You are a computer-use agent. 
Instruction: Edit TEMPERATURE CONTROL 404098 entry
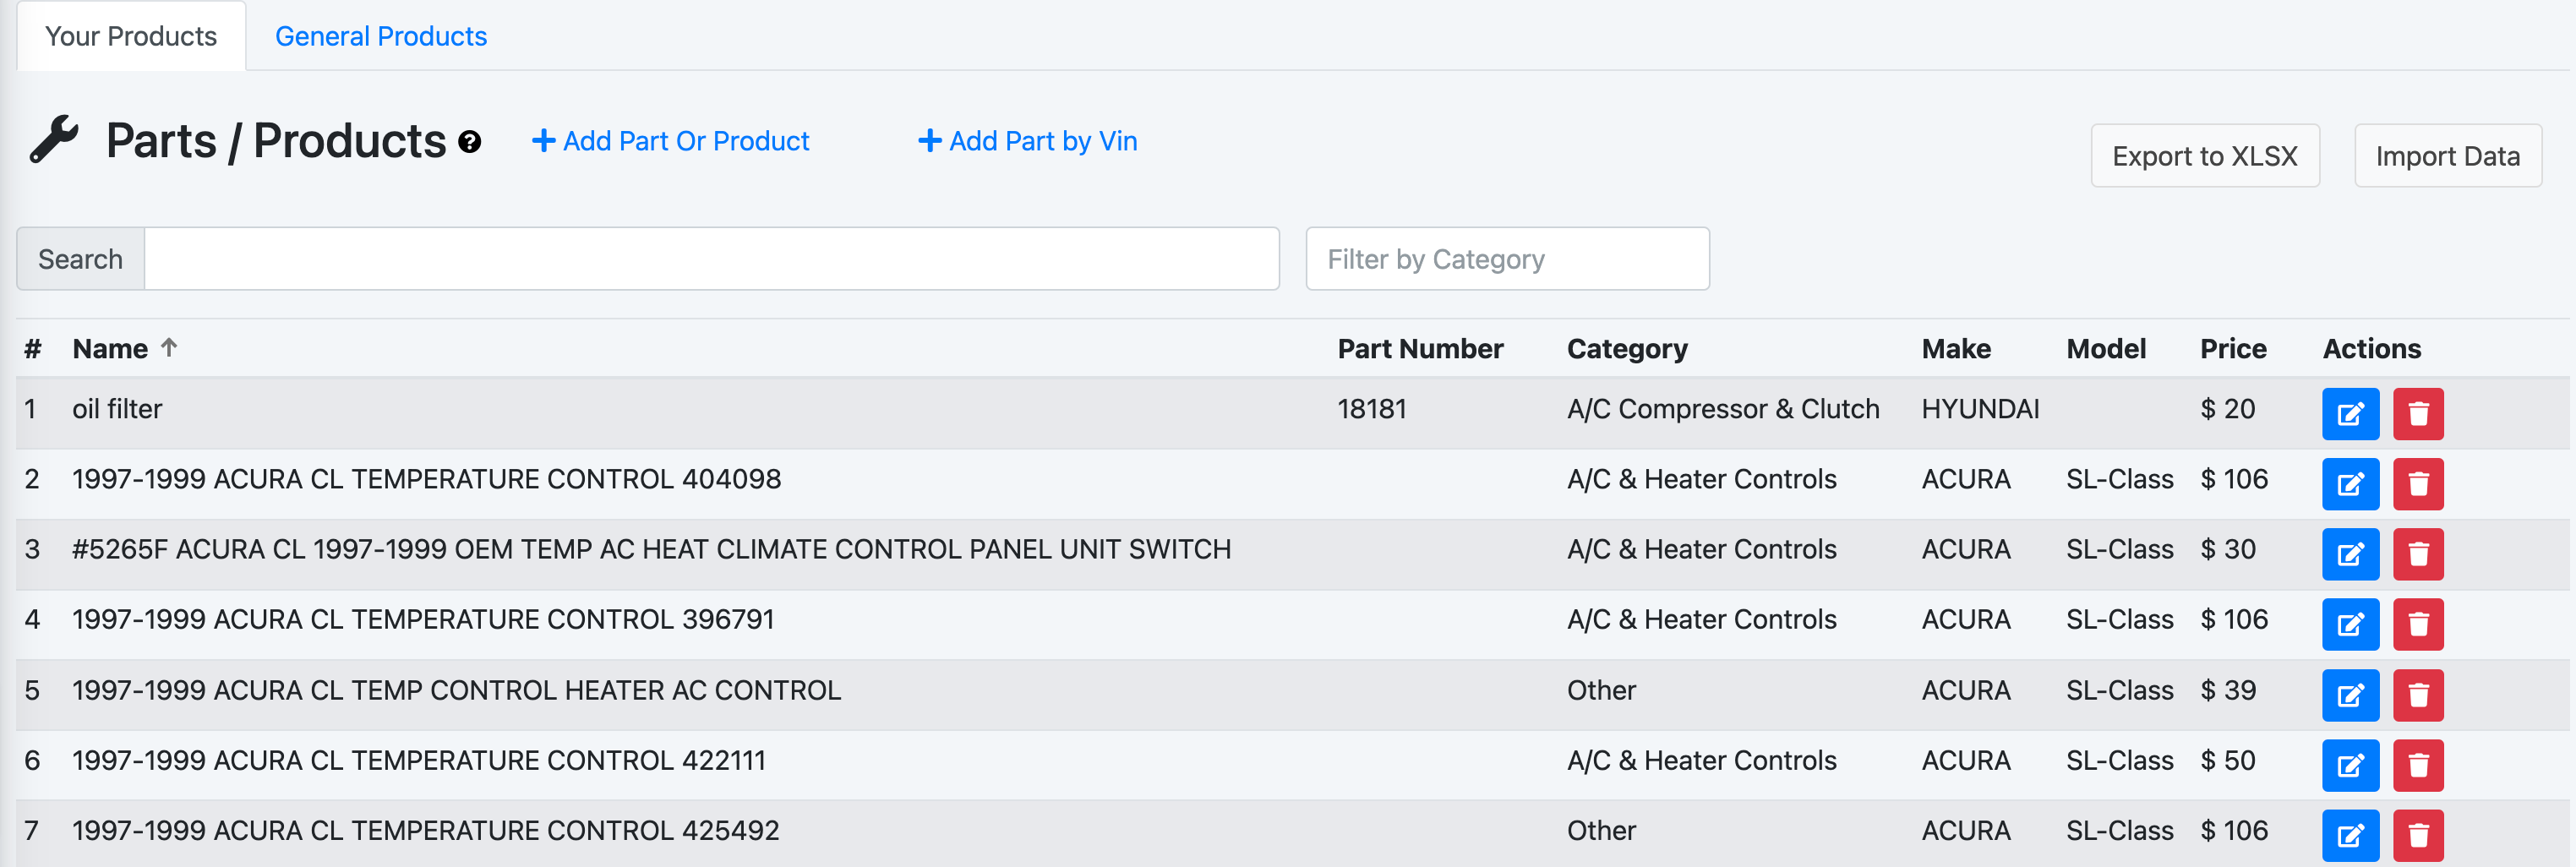tap(2350, 484)
